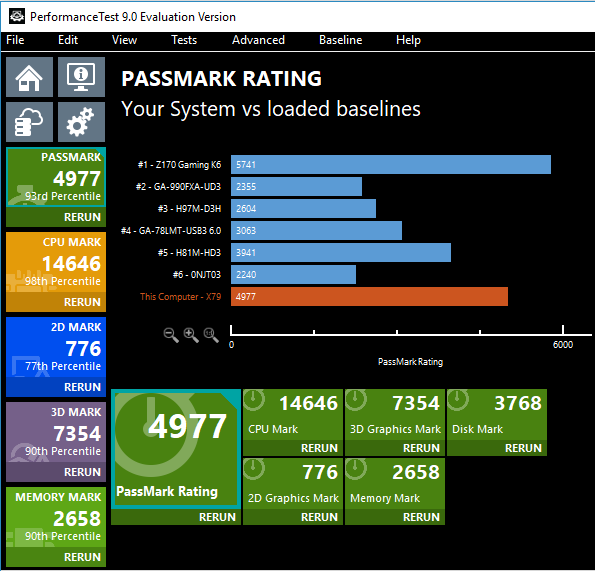Open the CPU Mark 14646 result tile
595x571 pixels.
click(293, 415)
